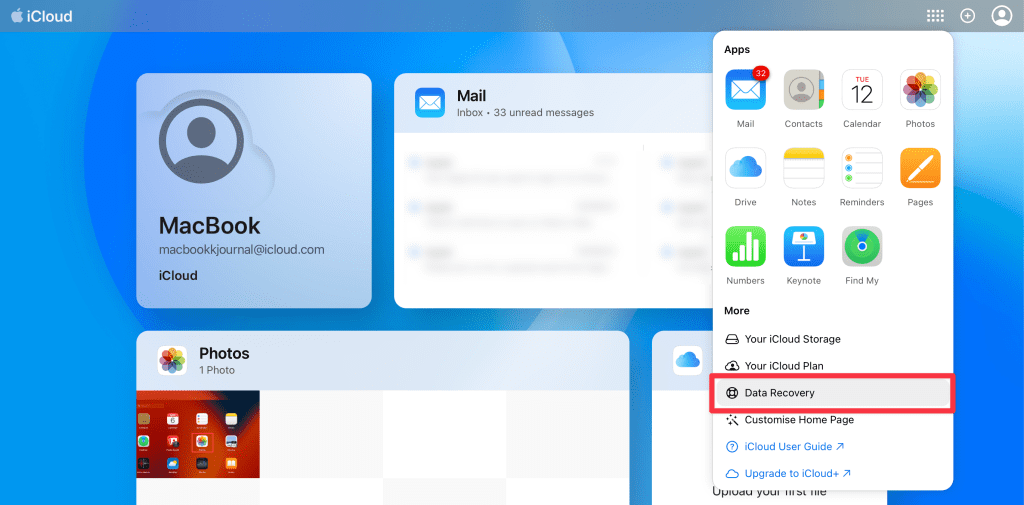The width and height of the screenshot is (1024, 505).
Task: Select Your iCloud Plan menu entry
Action: click(831, 366)
